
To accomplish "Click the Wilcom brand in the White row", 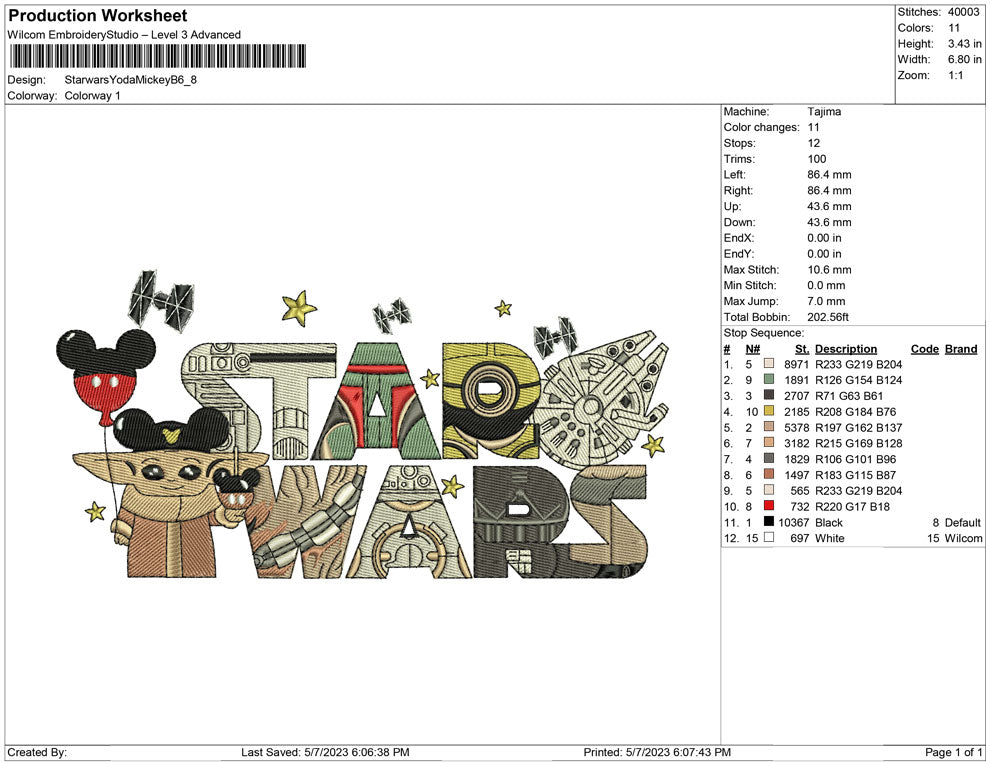I will [x=963, y=538].
